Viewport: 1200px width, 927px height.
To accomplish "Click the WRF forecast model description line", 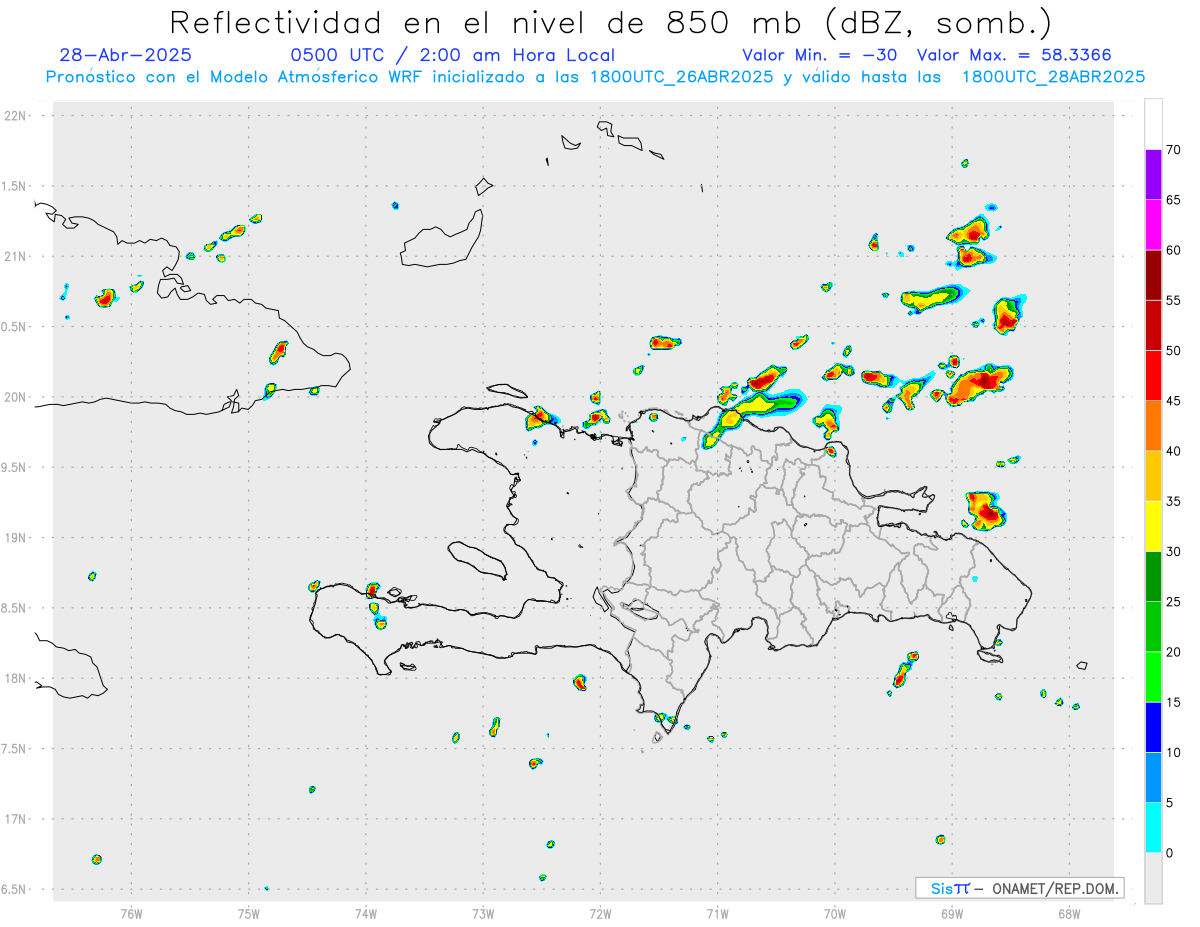I will [595, 77].
